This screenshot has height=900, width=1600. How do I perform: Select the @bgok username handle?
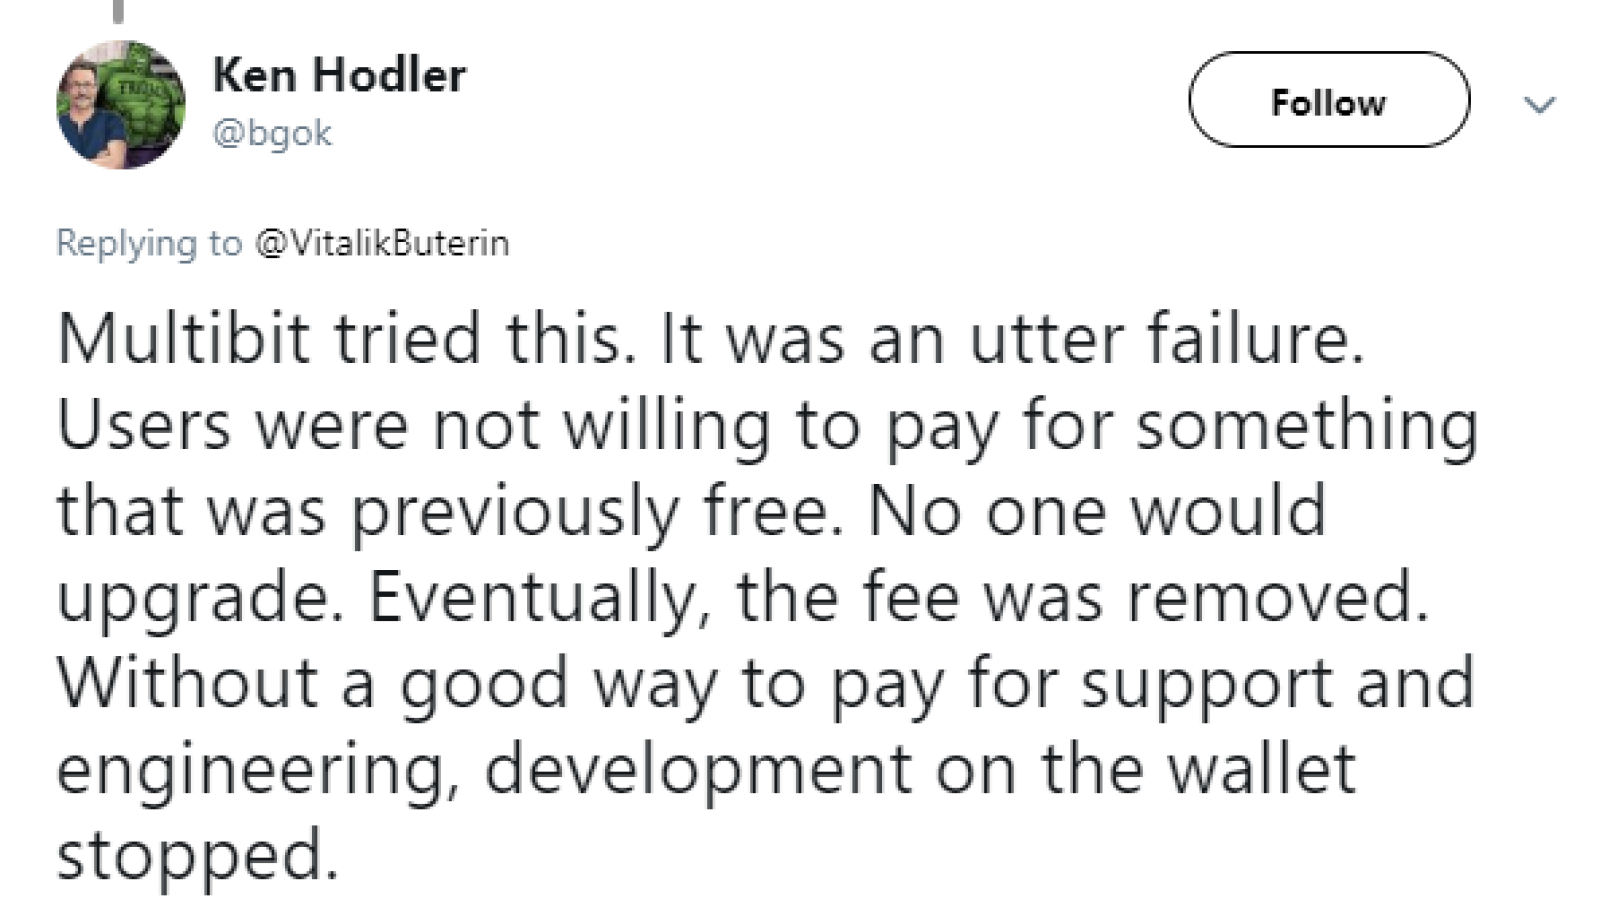coord(272,133)
